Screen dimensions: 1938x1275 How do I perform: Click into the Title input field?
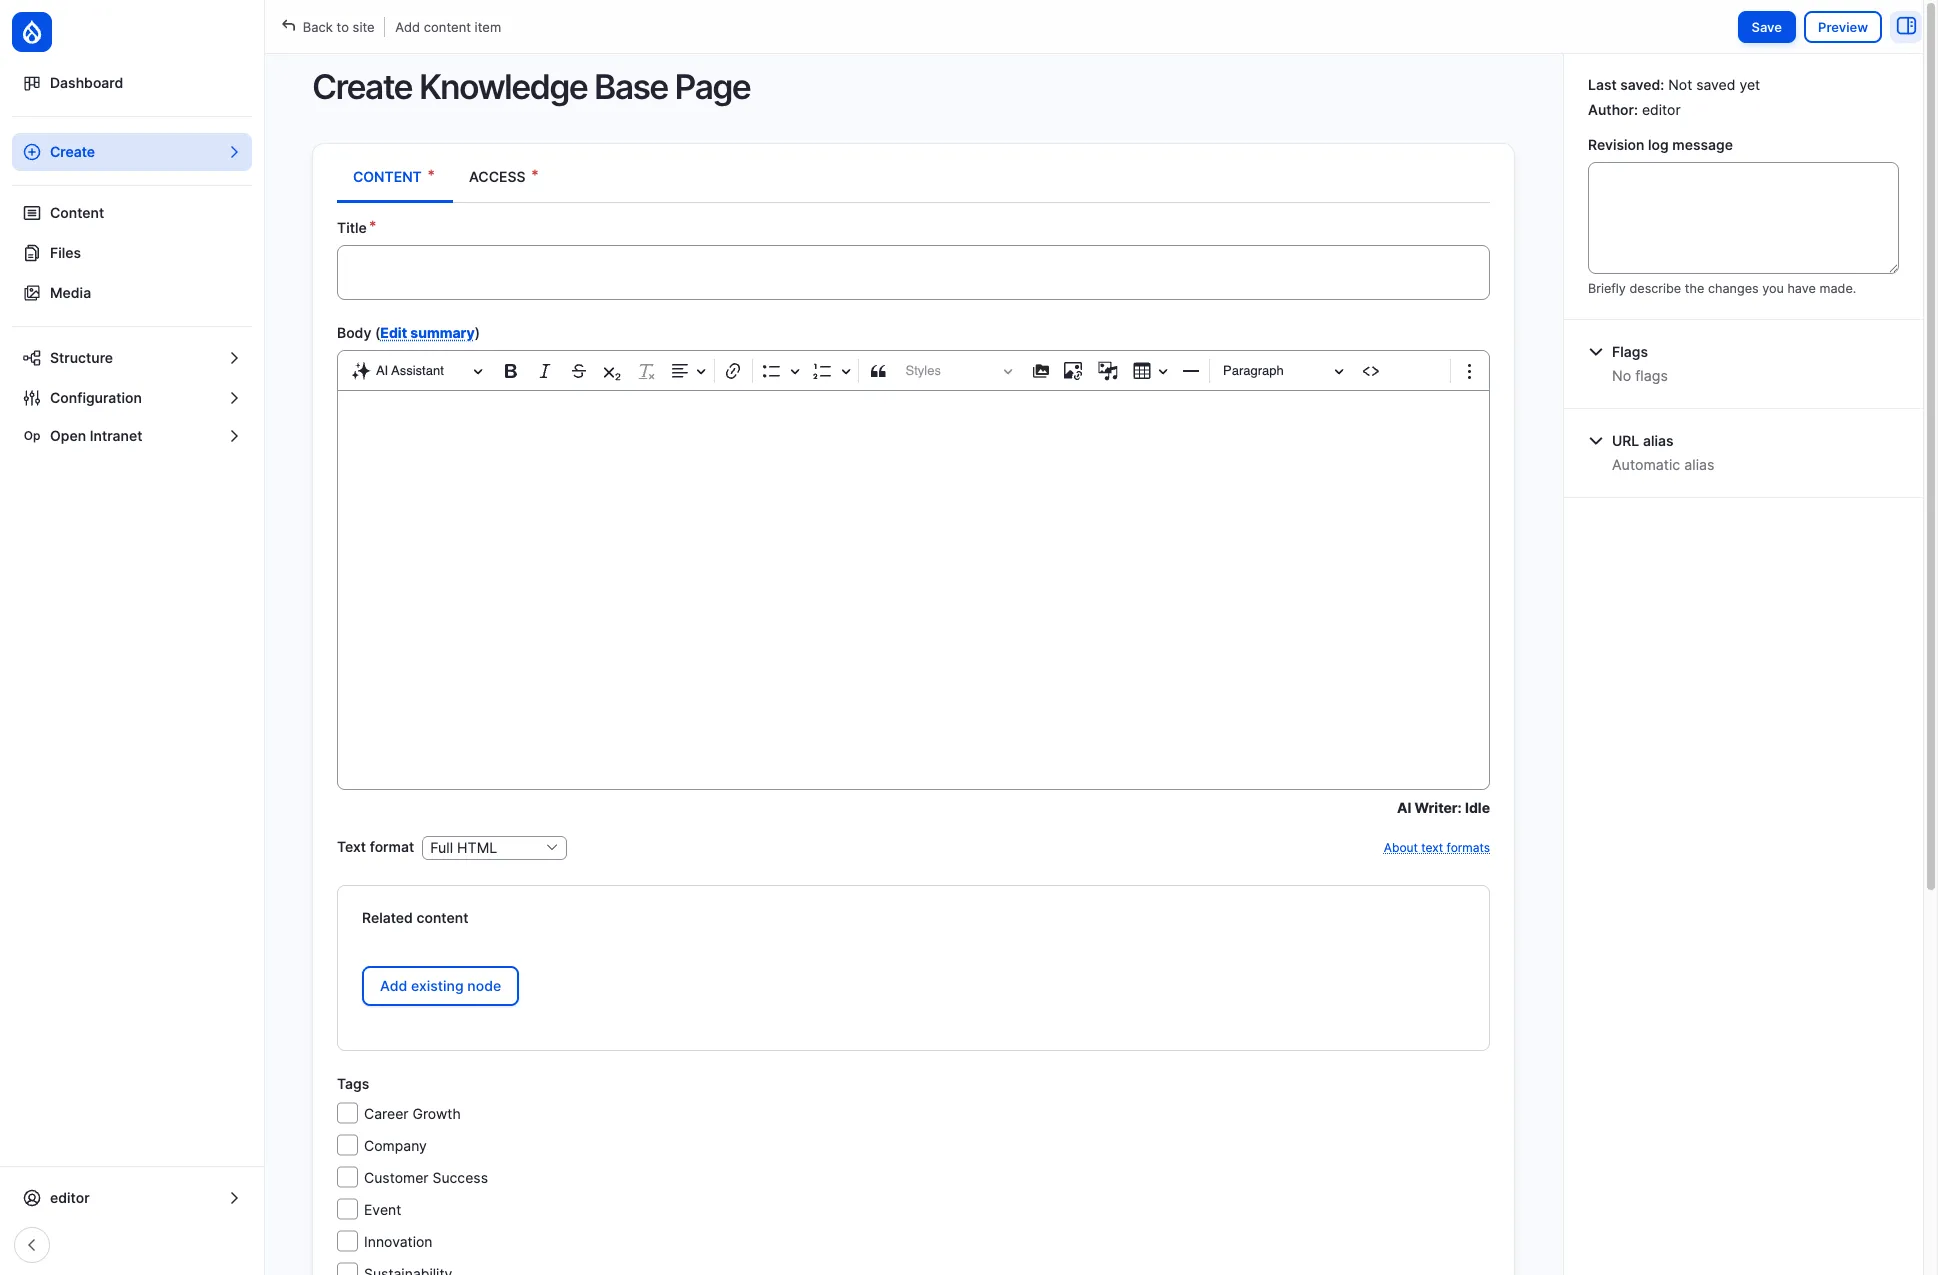pyautogui.click(x=913, y=272)
